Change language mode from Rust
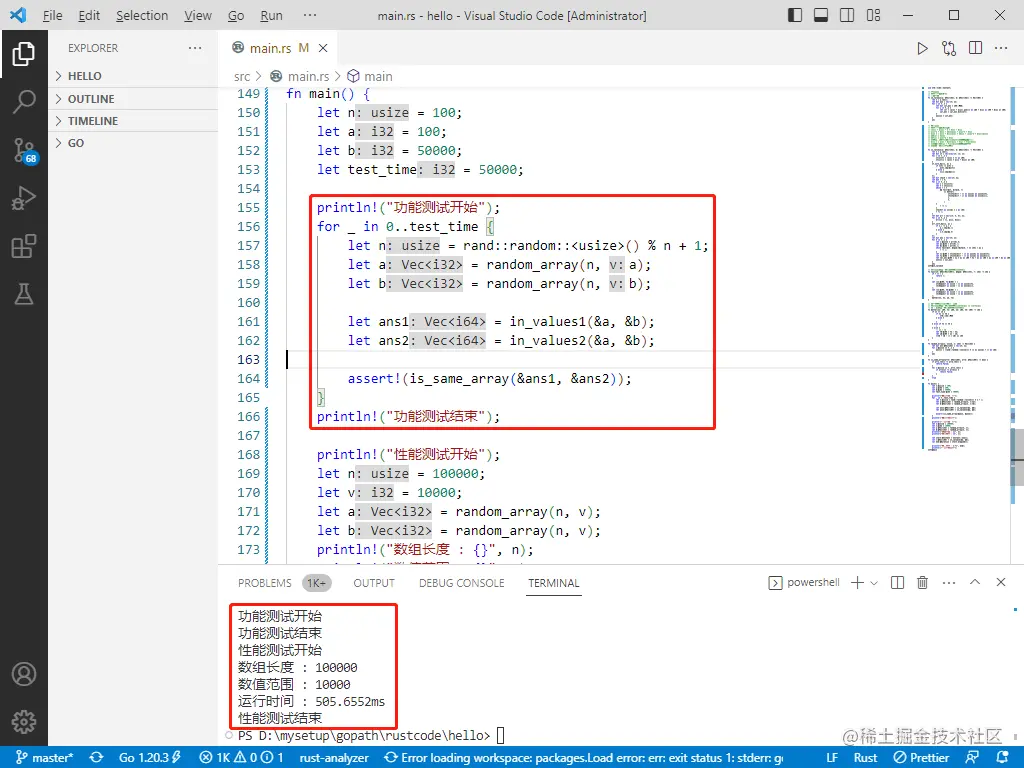This screenshot has height=768, width=1024. (865, 758)
